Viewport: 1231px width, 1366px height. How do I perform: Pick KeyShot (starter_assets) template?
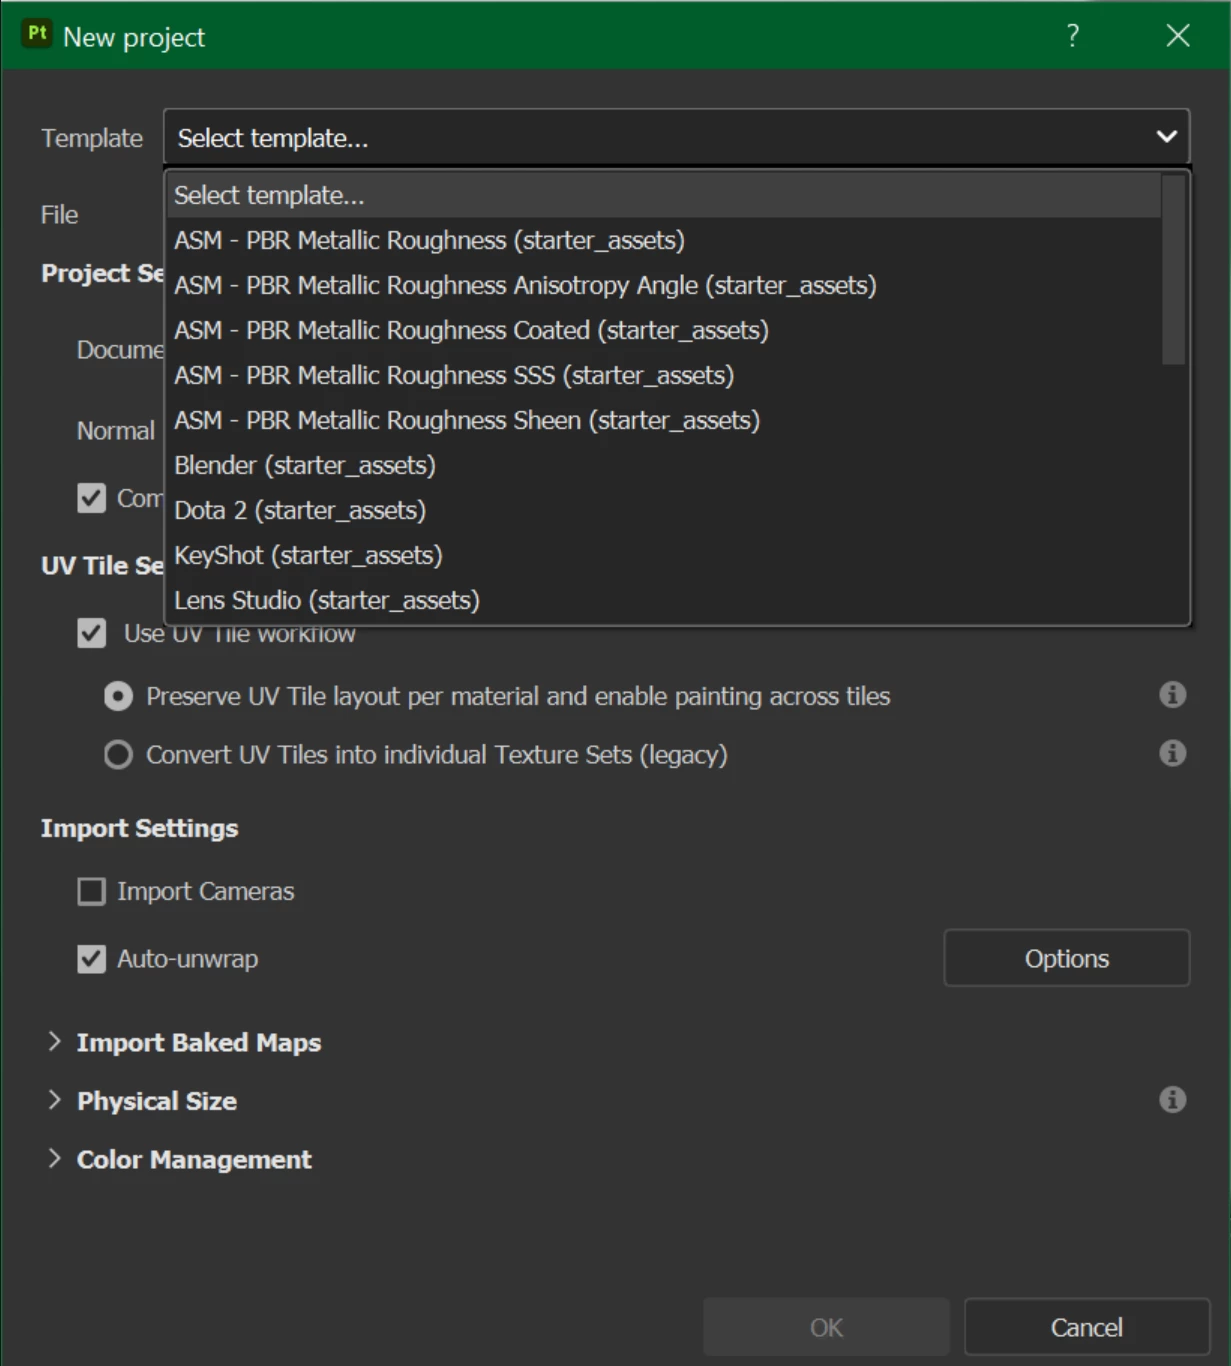[x=663, y=555]
